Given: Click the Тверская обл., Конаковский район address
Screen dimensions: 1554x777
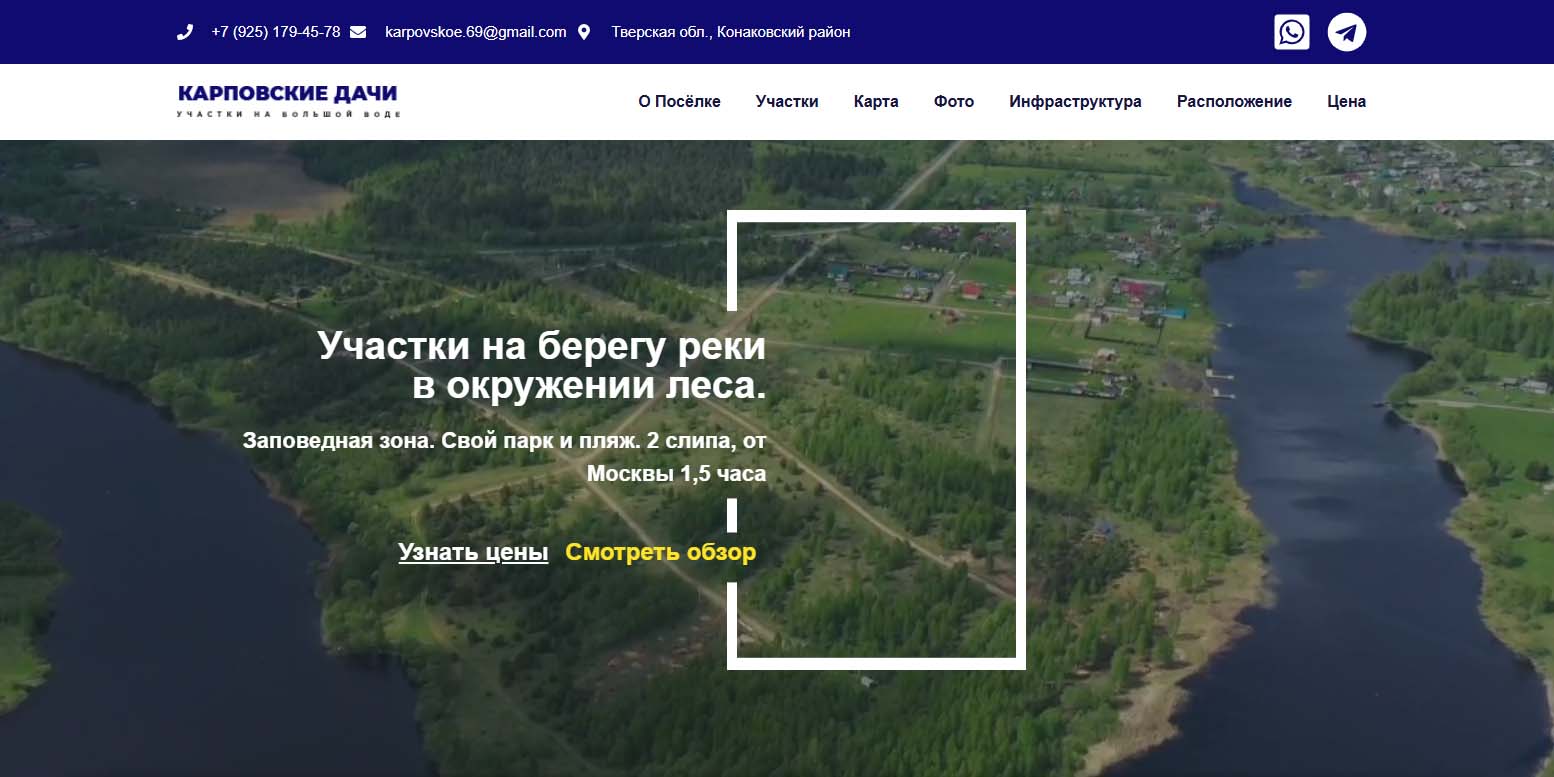Looking at the screenshot, I should (730, 32).
